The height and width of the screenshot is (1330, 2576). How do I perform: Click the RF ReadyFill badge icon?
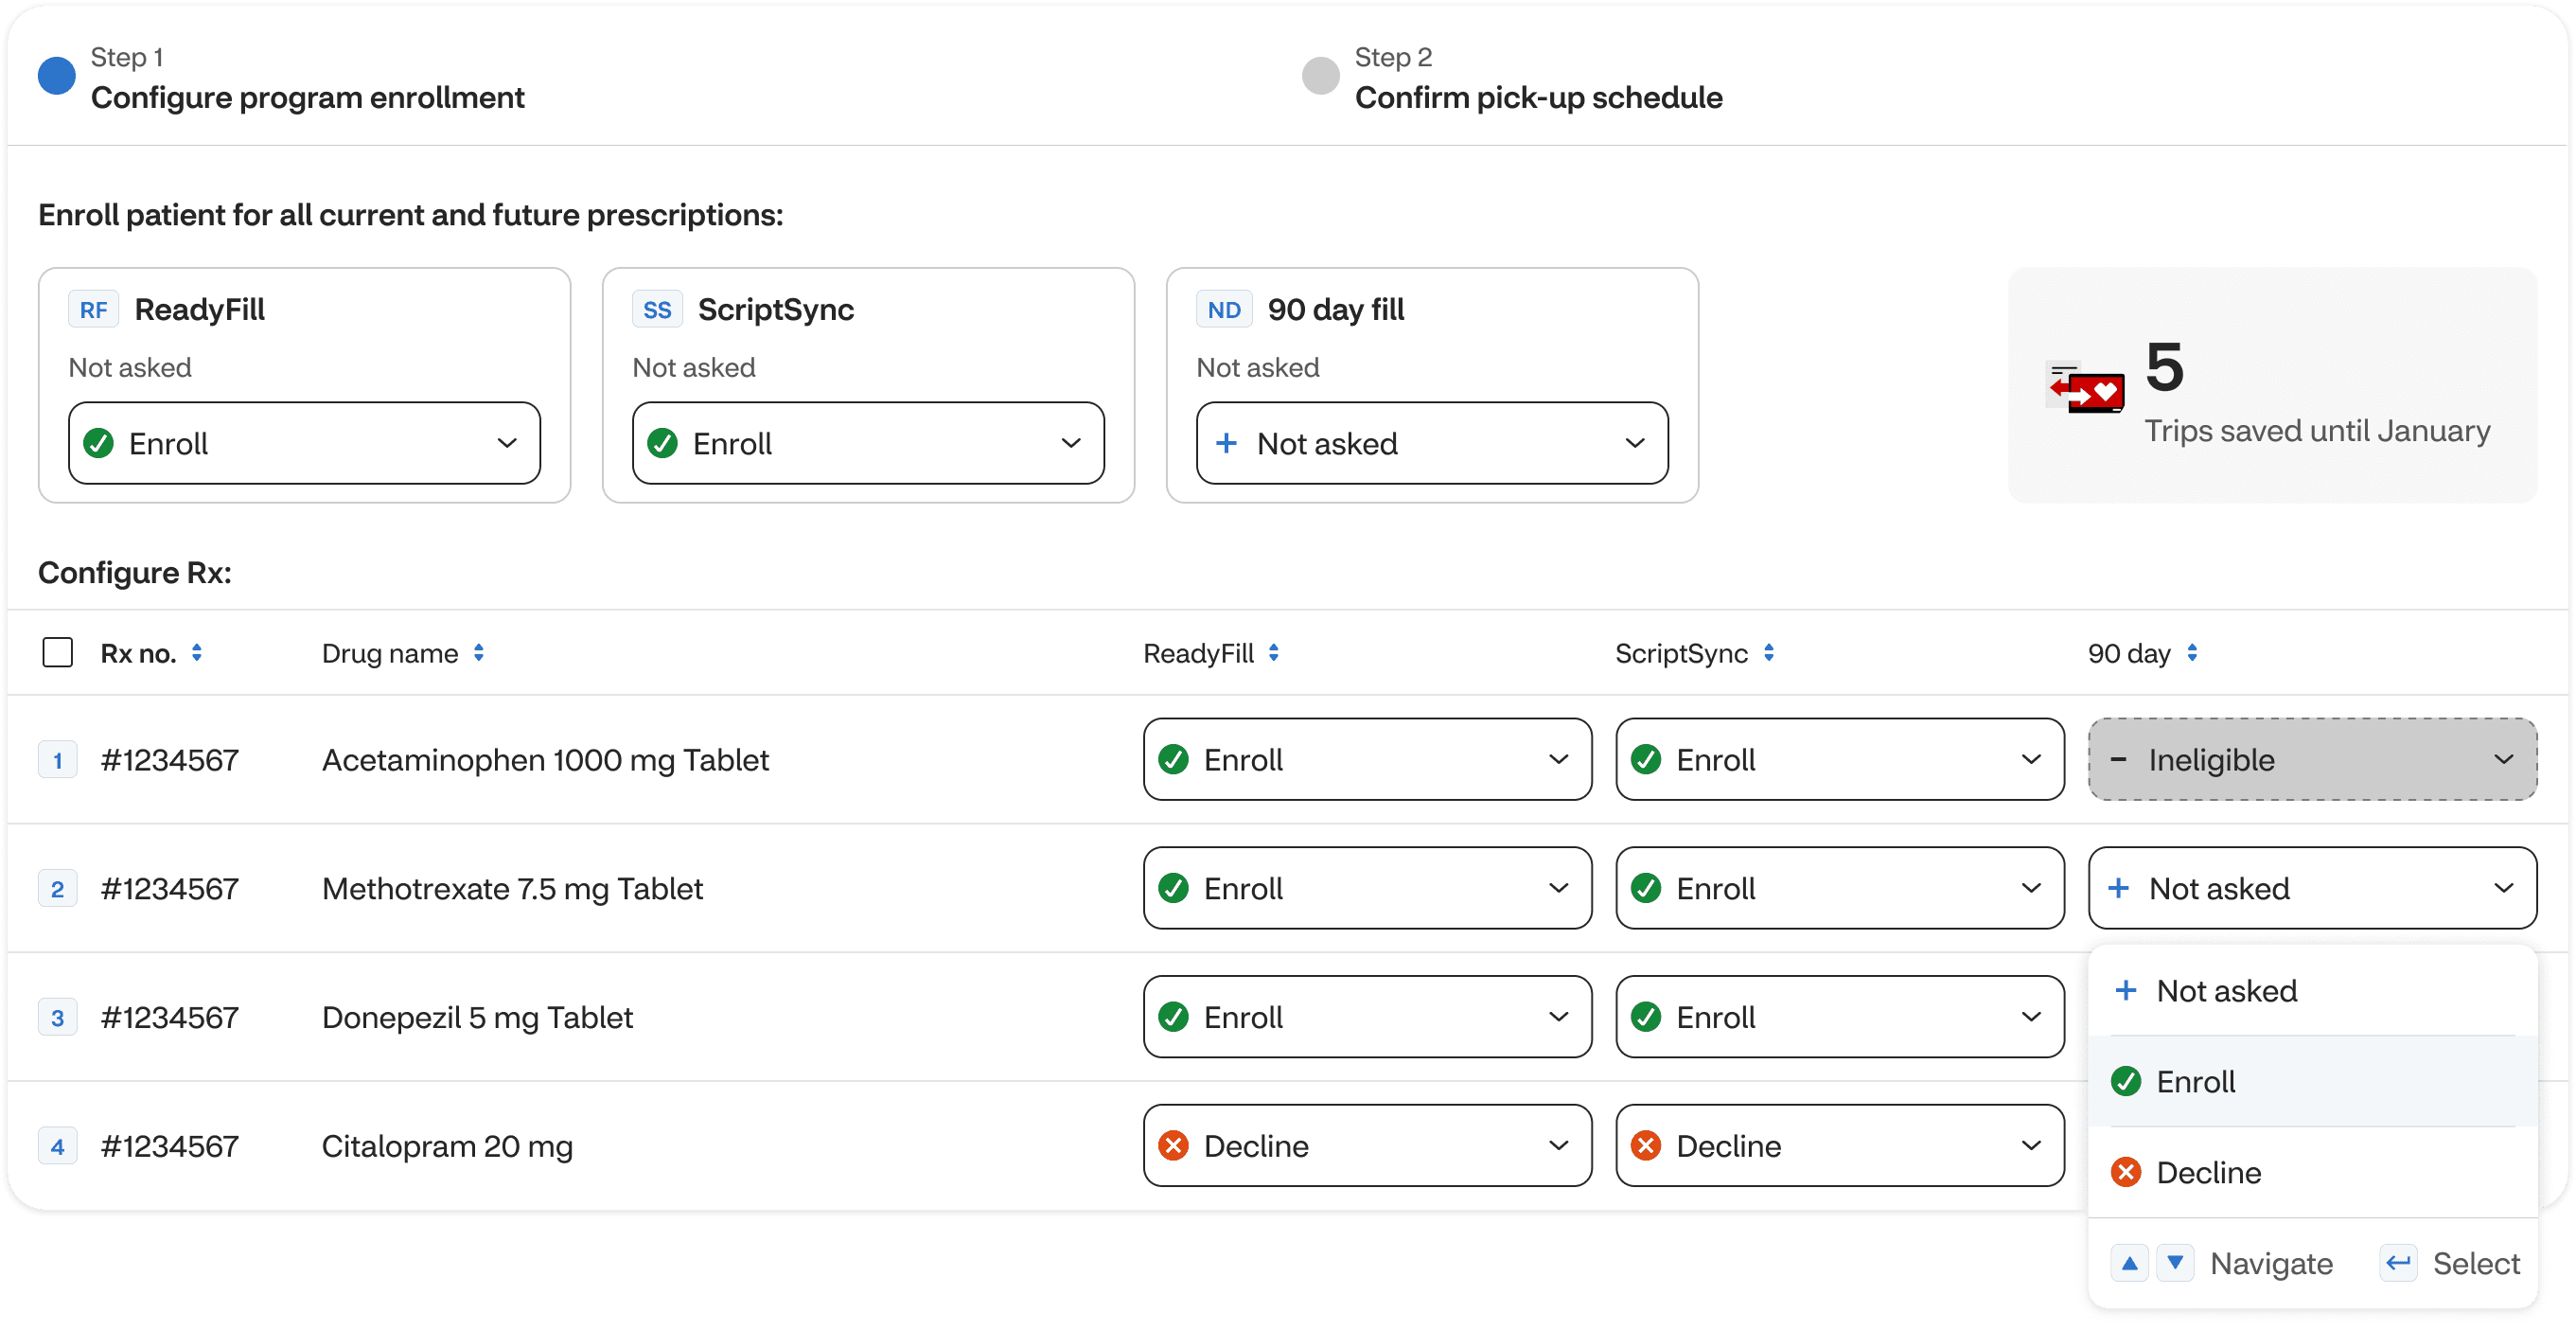click(93, 310)
